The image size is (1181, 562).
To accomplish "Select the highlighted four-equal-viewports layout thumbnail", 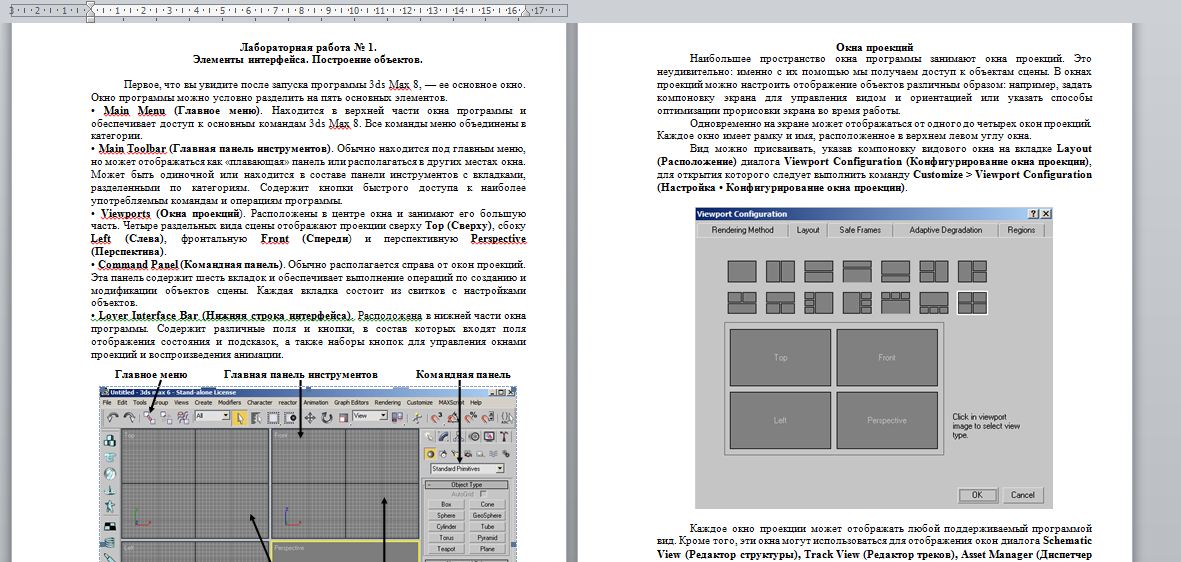I will (x=972, y=303).
